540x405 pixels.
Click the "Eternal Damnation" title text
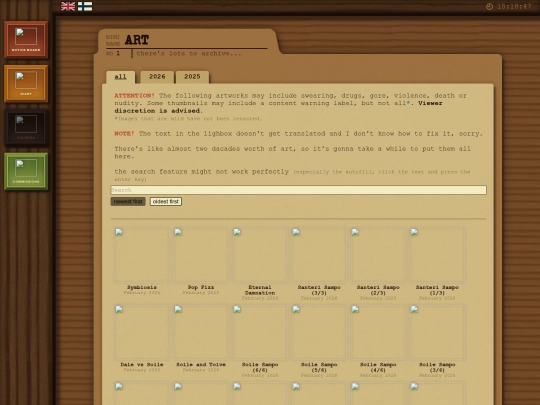[260, 290]
